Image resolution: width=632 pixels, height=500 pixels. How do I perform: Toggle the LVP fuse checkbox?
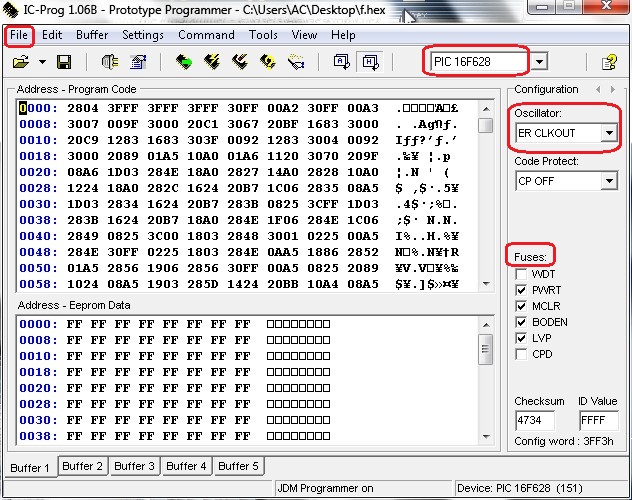522,338
